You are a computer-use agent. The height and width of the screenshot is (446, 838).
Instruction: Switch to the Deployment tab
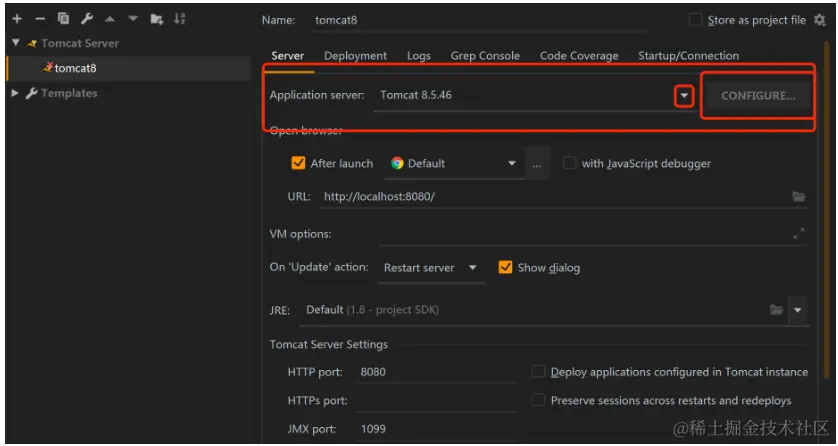click(x=355, y=56)
